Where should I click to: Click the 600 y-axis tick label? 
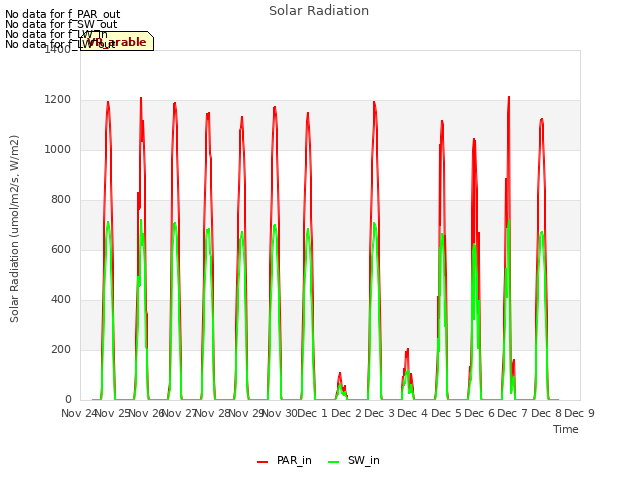point(61,249)
